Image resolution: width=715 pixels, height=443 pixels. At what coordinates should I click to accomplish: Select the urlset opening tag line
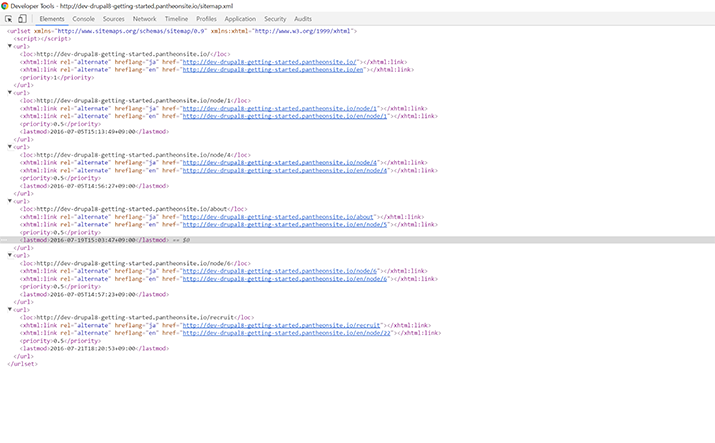182,31
